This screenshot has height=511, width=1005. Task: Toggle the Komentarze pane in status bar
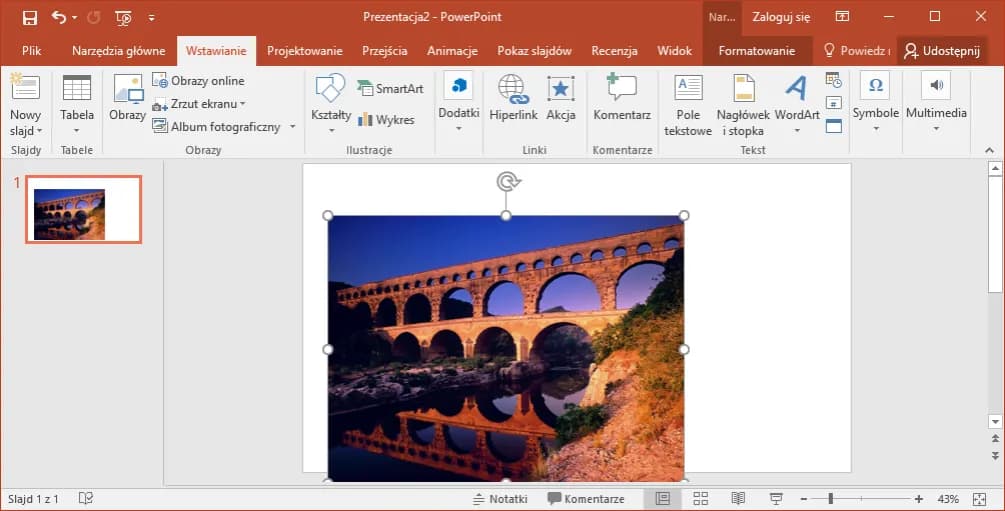click(586, 499)
